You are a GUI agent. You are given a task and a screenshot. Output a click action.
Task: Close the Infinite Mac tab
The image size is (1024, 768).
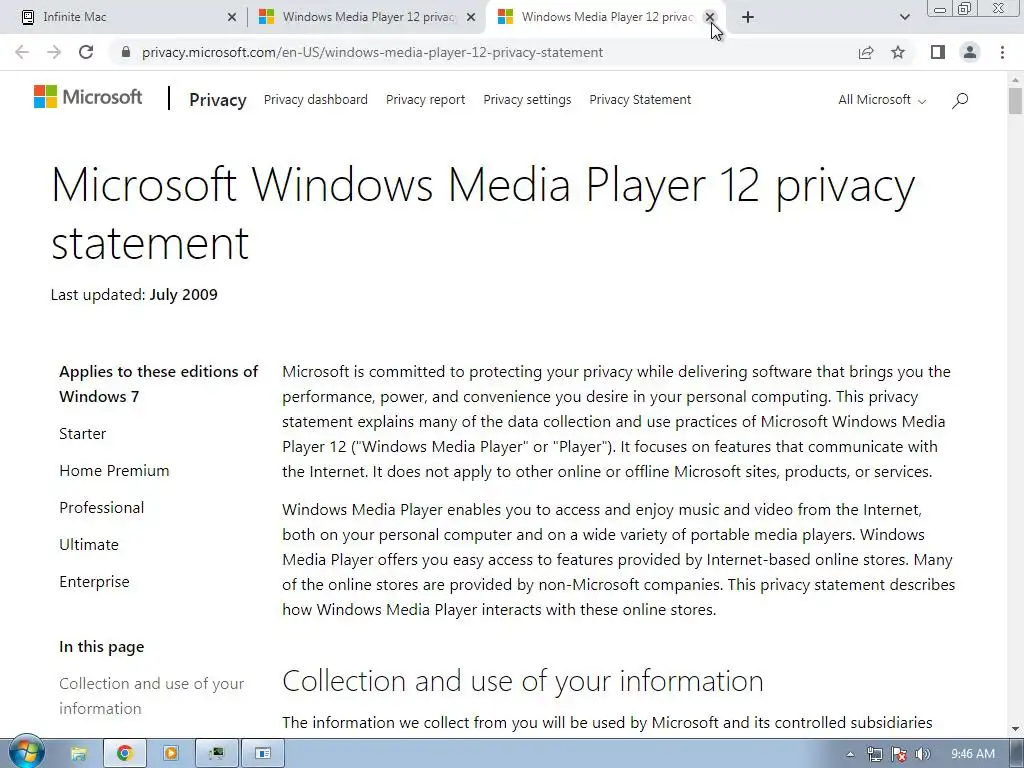pos(232,17)
